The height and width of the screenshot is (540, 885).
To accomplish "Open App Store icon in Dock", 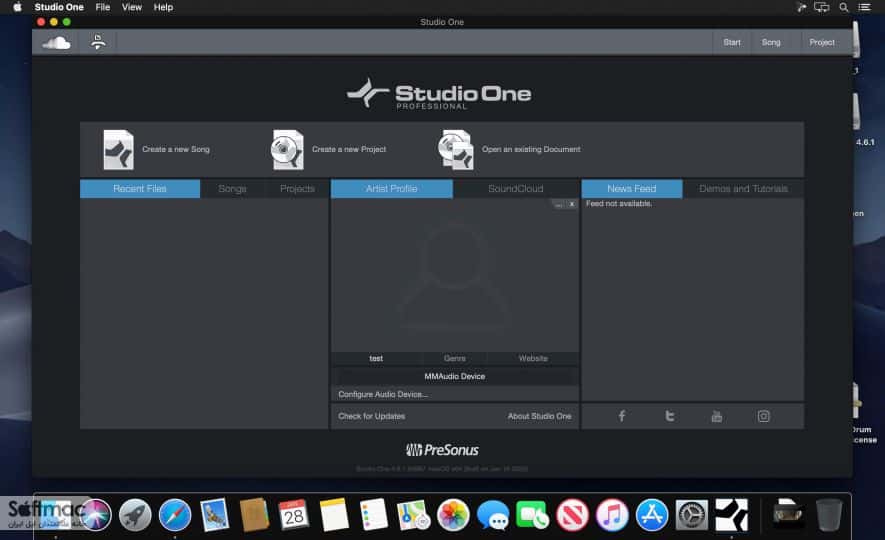I will tap(652, 515).
